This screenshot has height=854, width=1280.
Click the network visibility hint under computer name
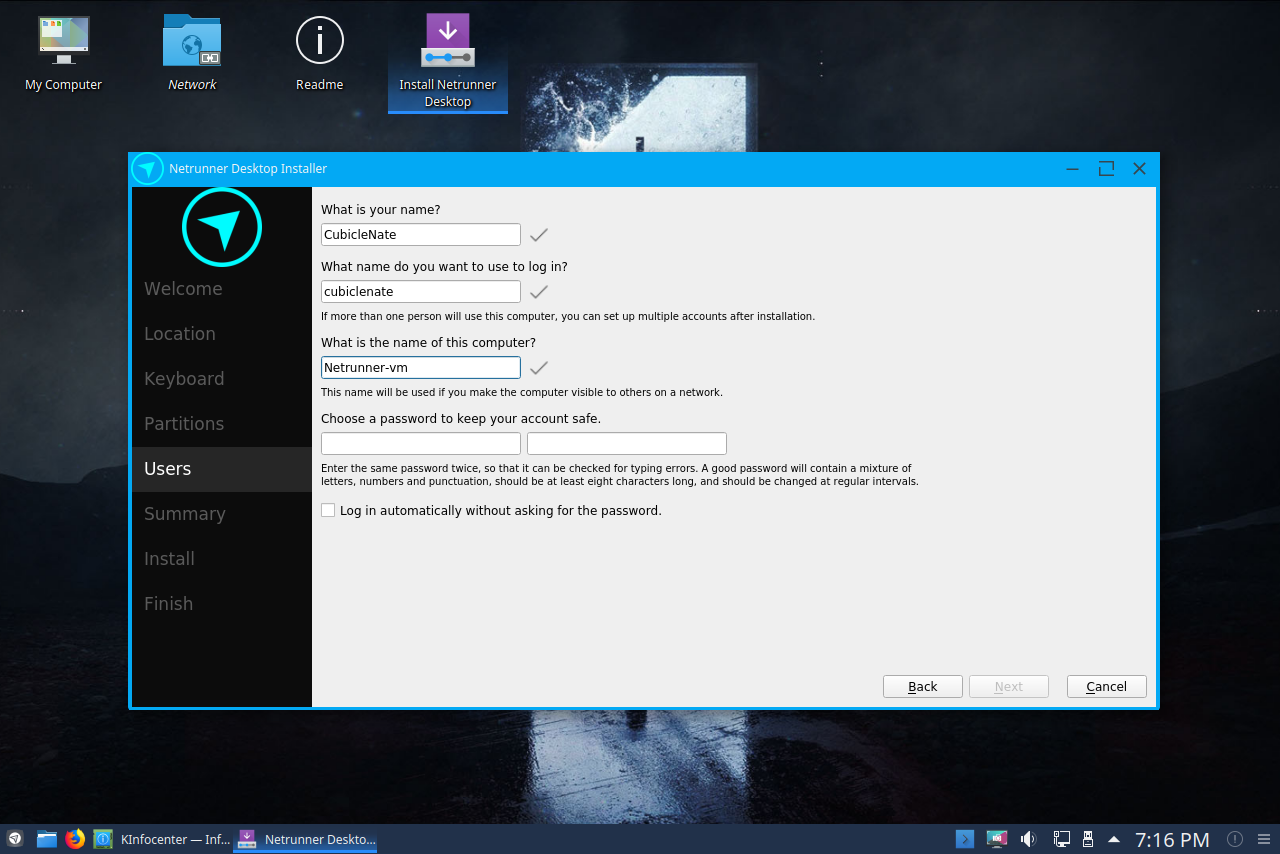(x=522, y=392)
